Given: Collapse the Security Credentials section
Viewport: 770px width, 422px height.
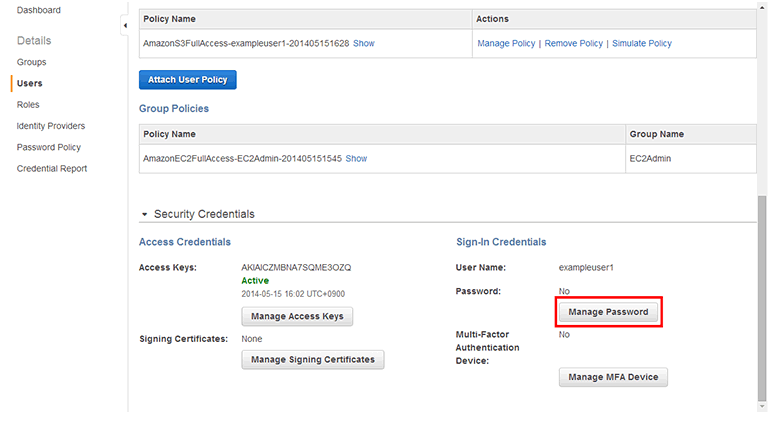Looking at the screenshot, I should 145,214.
